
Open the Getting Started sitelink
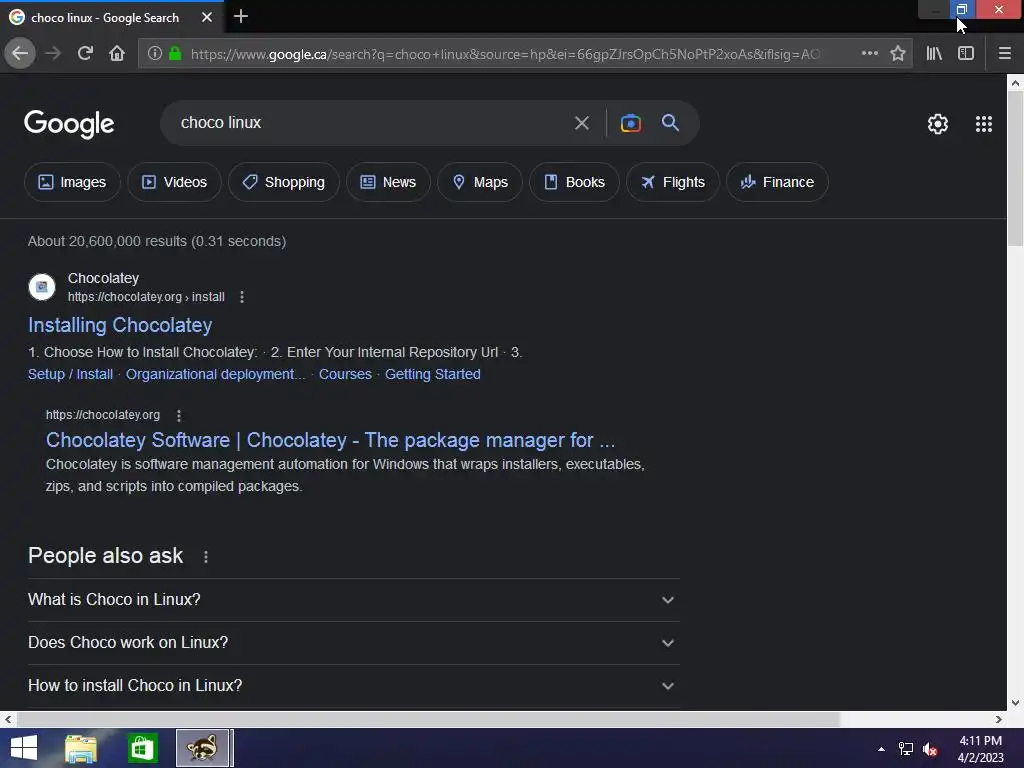coord(432,374)
